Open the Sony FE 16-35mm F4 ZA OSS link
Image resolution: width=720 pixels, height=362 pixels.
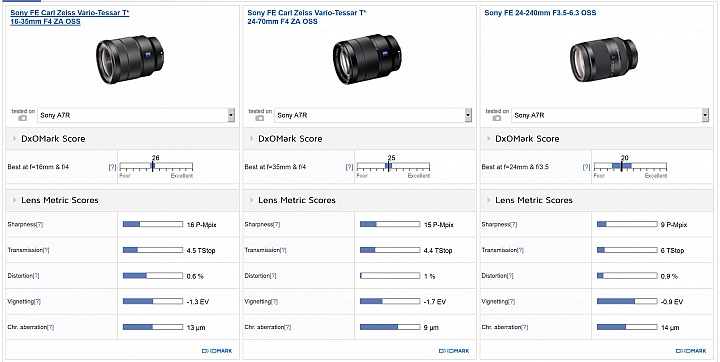(x=69, y=17)
